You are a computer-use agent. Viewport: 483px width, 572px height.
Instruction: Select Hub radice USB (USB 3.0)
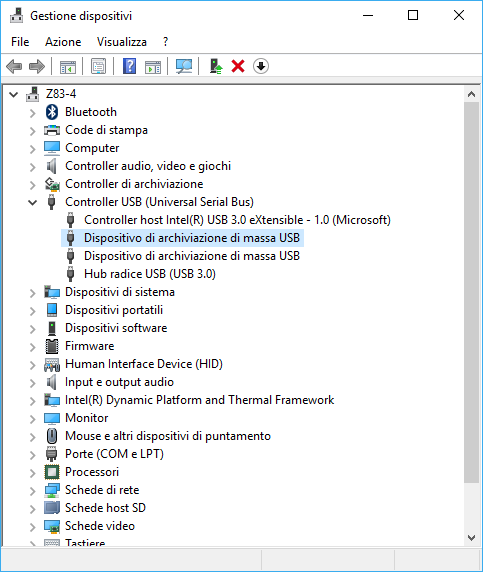coord(150,274)
